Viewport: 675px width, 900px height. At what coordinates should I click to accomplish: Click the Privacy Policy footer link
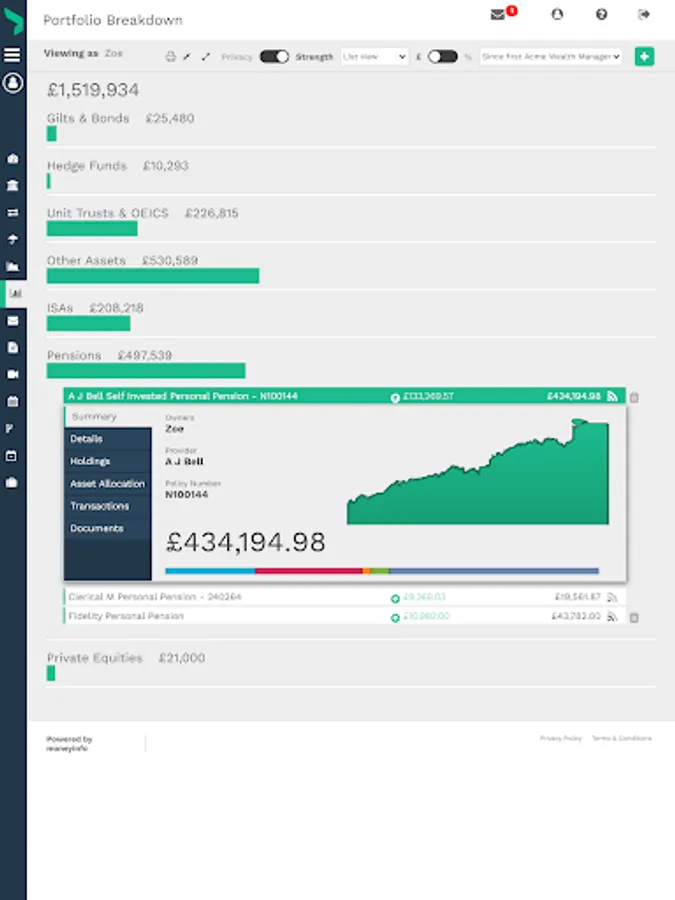[x=561, y=738]
